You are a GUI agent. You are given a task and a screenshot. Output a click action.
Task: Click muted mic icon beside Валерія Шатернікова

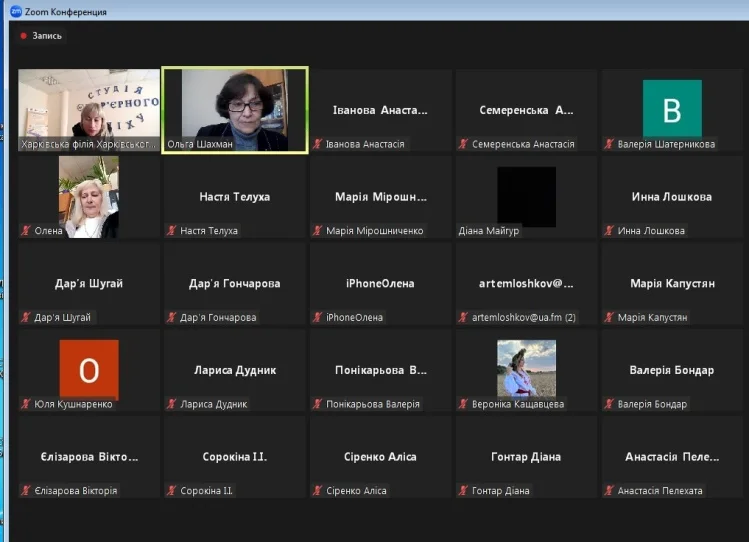[609, 144]
